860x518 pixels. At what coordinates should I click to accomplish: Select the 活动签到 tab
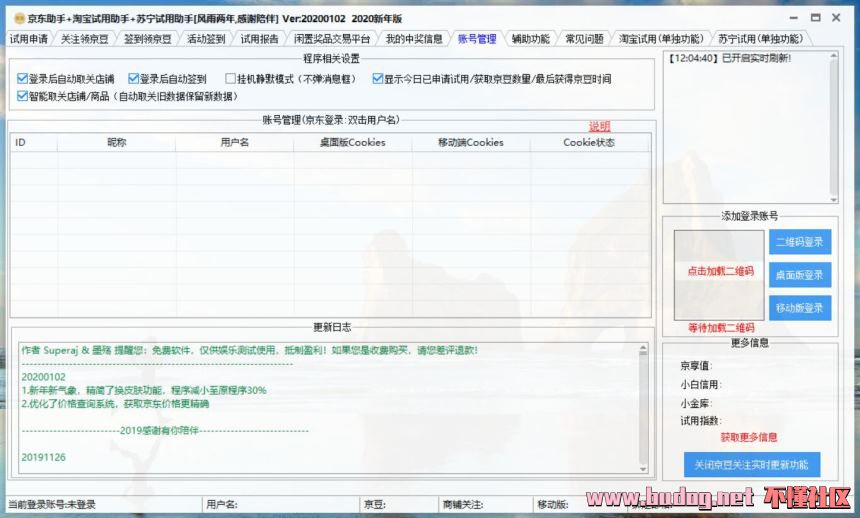(206, 39)
